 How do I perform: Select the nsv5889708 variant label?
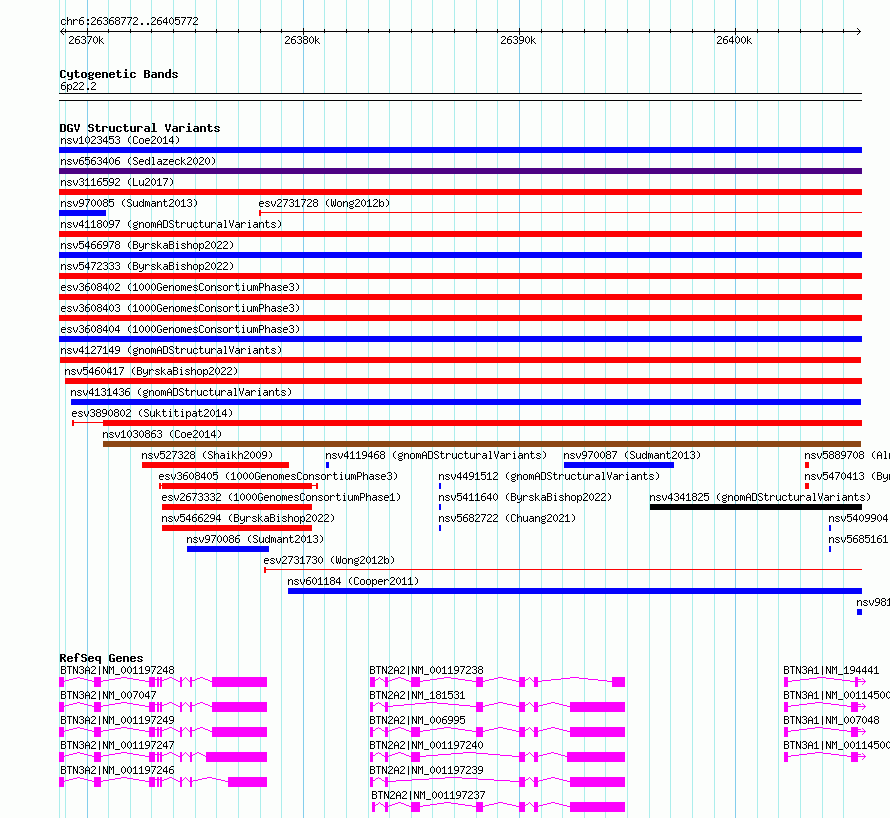[847, 455]
